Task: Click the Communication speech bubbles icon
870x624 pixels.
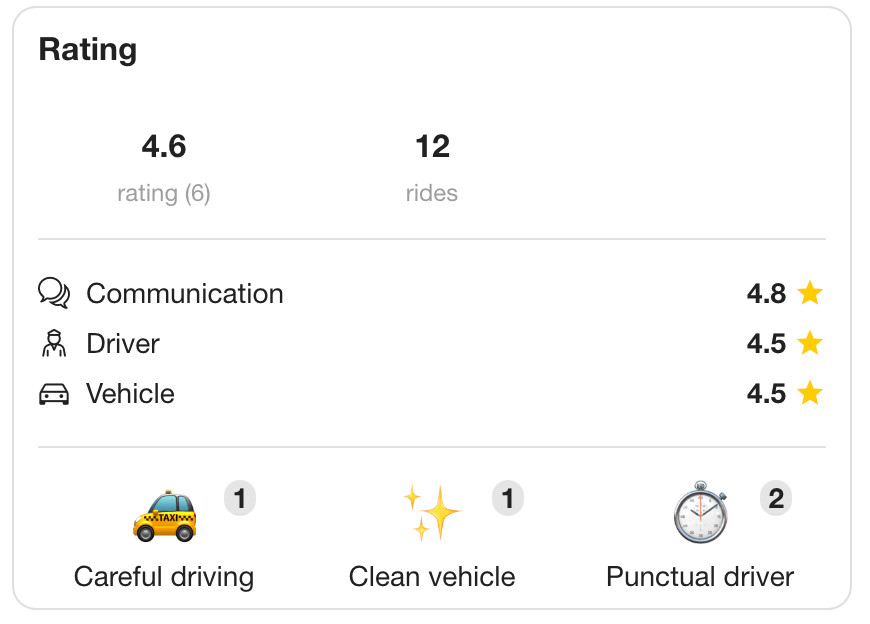Action: click(55, 294)
